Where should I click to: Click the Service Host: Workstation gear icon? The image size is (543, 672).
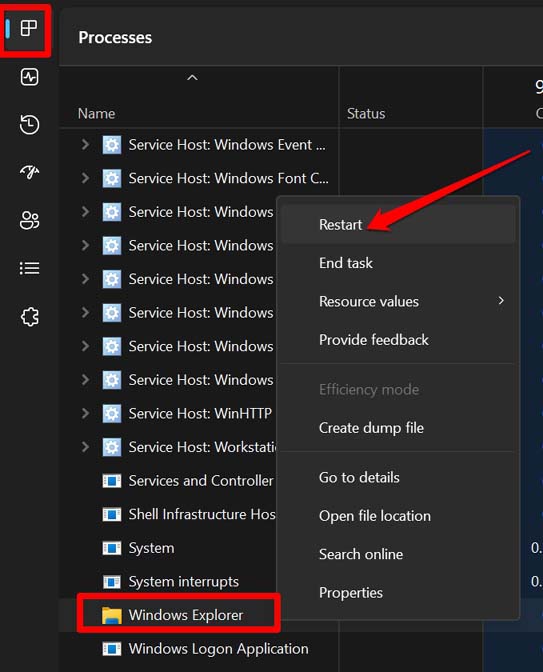(x=112, y=447)
